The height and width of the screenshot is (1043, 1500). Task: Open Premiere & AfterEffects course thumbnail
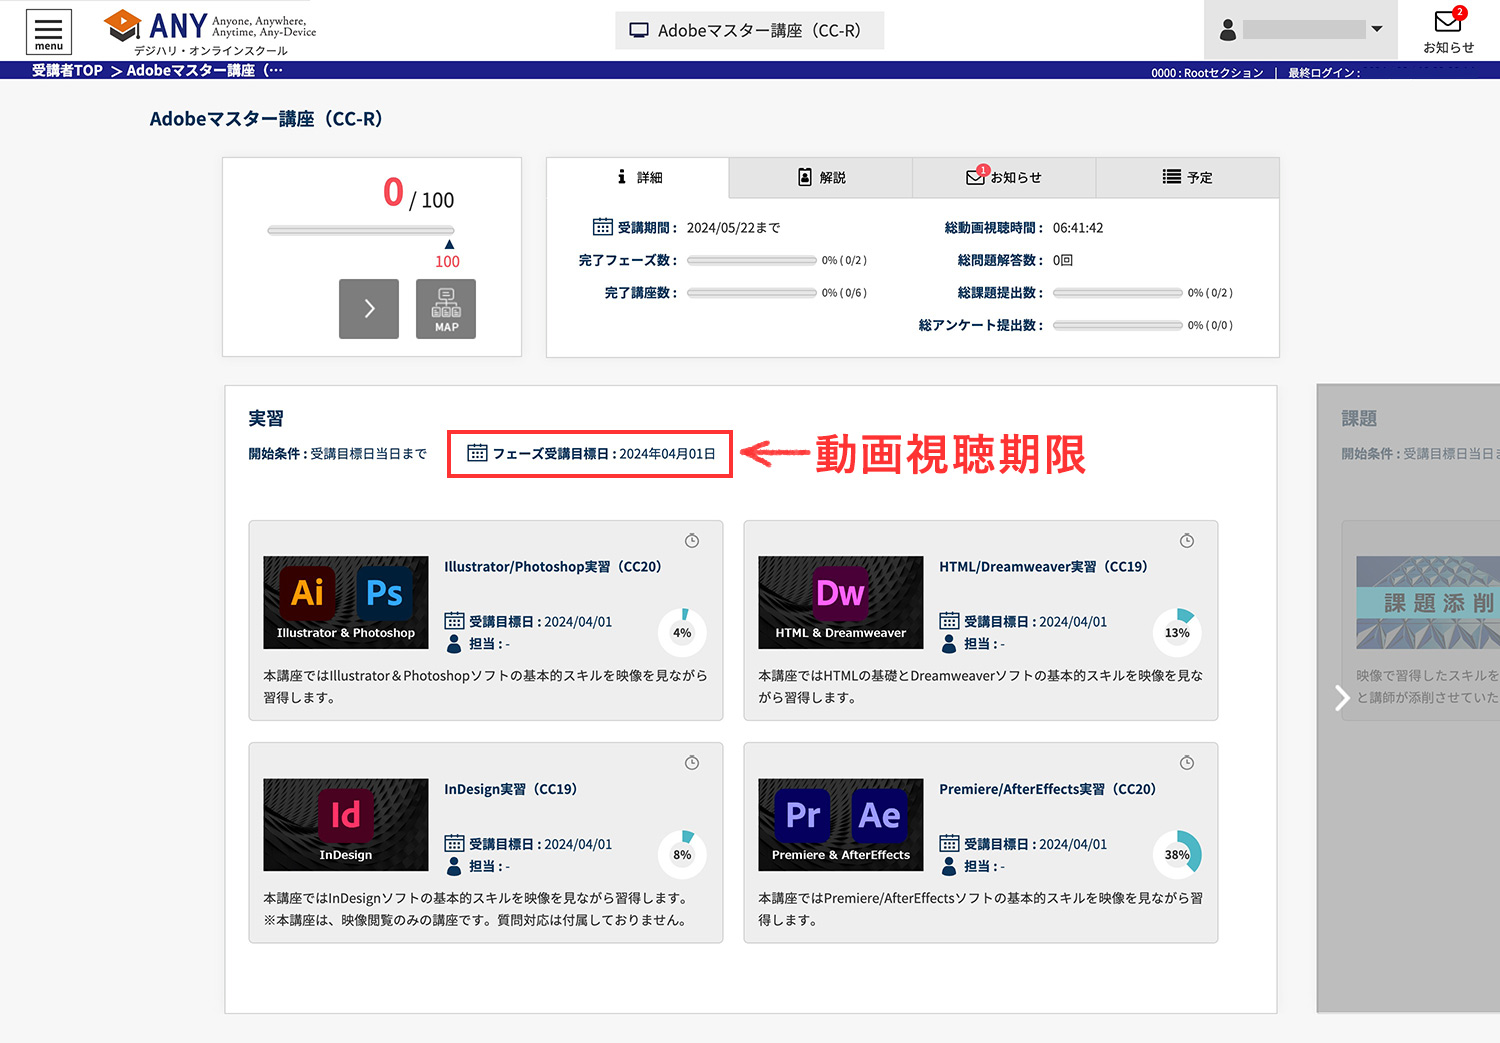[x=841, y=825]
